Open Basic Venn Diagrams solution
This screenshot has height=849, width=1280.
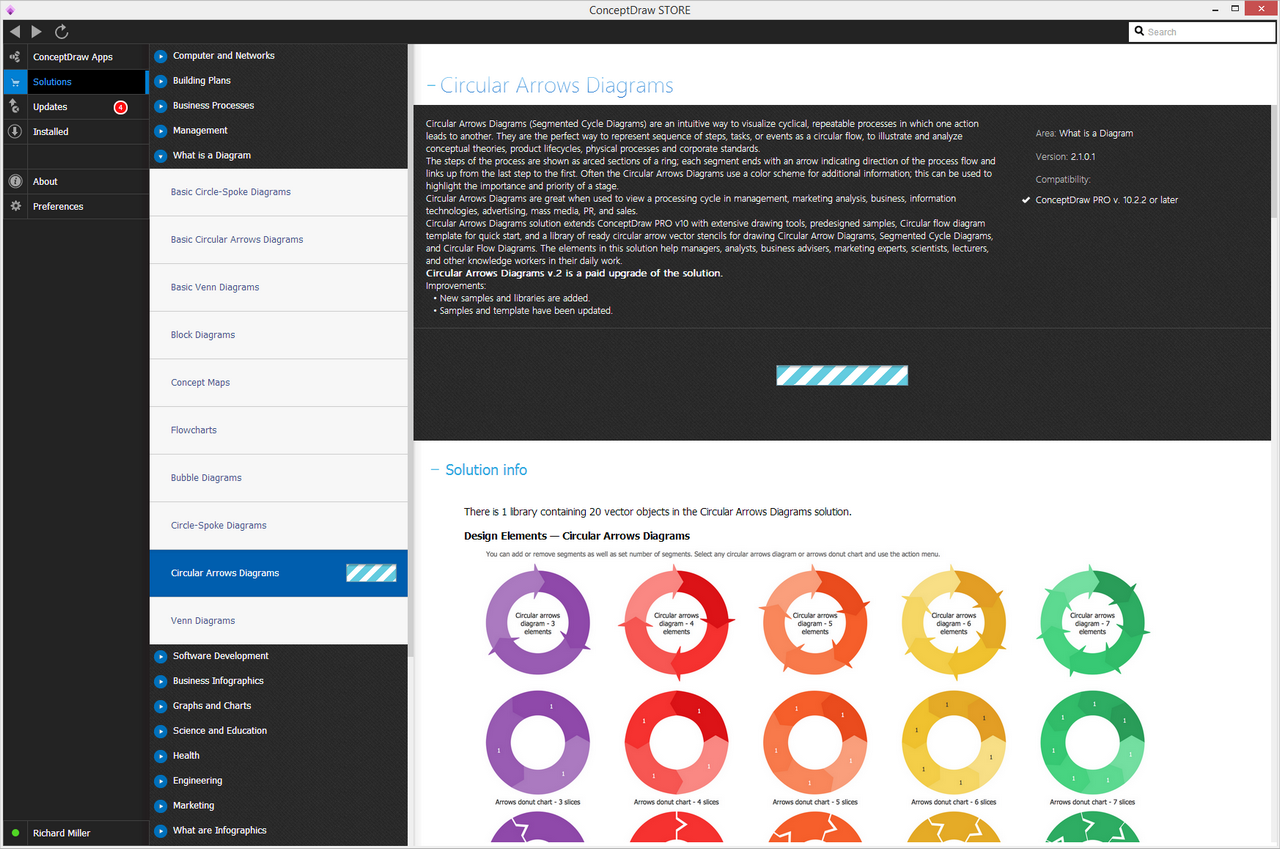point(279,287)
